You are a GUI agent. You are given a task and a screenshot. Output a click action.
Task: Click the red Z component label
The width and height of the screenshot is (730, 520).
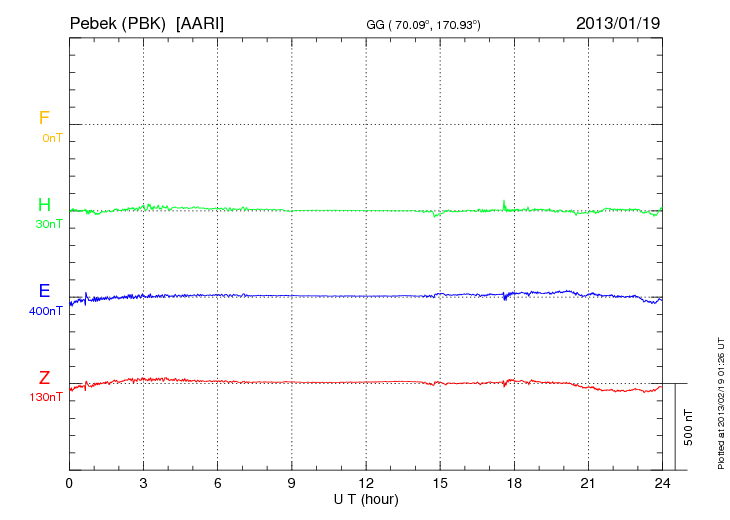click(44, 378)
